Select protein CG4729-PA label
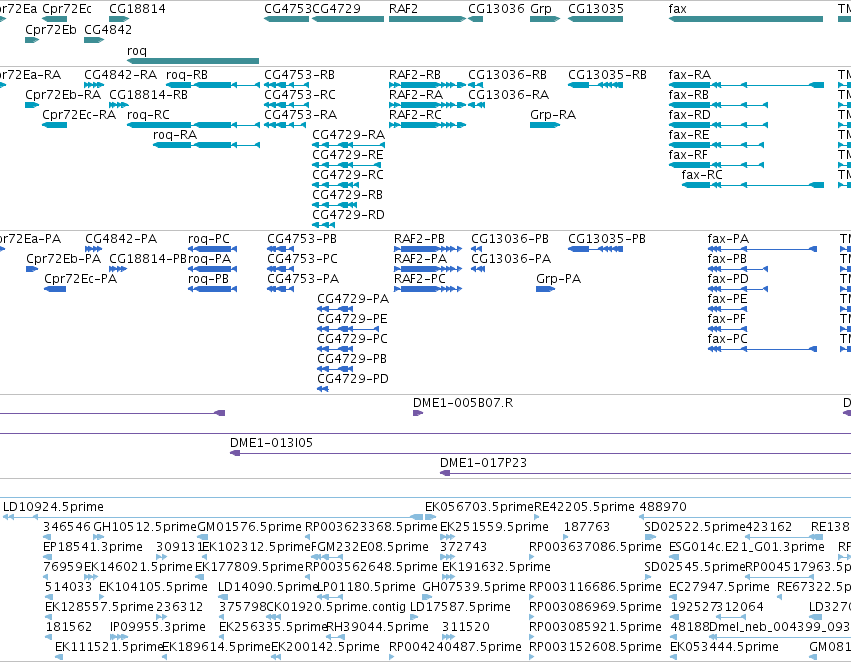The height and width of the screenshot is (662, 851). tap(353, 299)
